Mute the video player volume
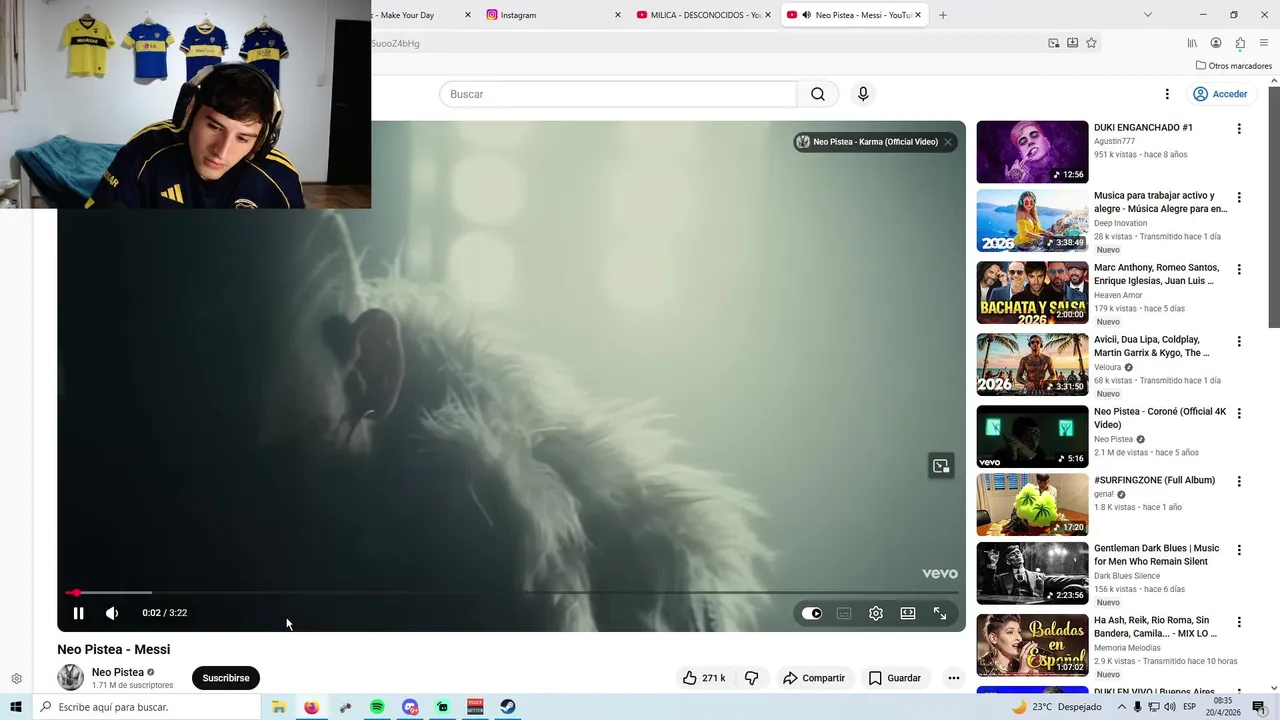 (112, 613)
